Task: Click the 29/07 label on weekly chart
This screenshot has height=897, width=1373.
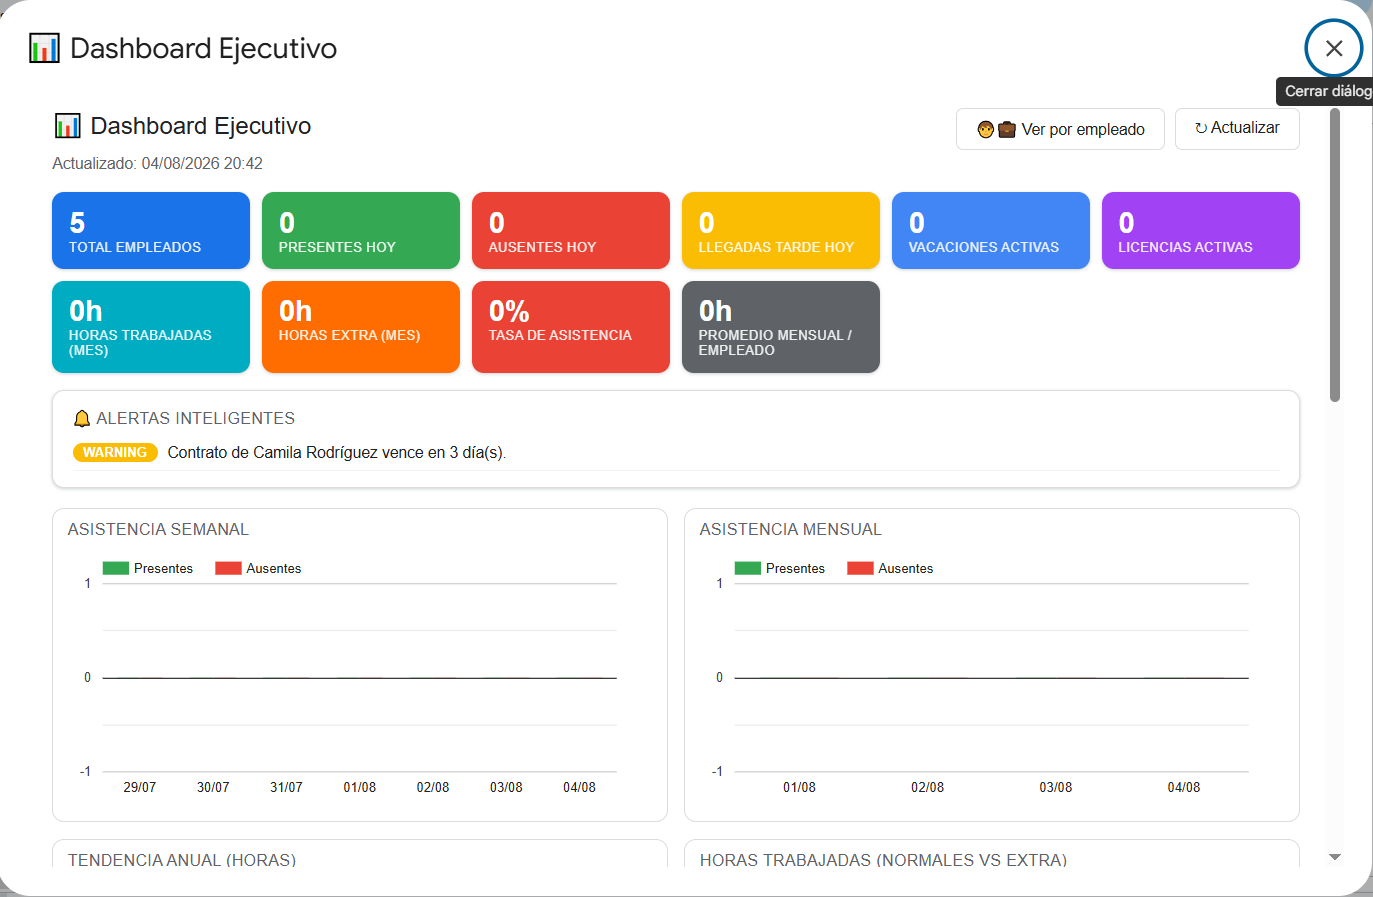Action: [x=140, y=787]
